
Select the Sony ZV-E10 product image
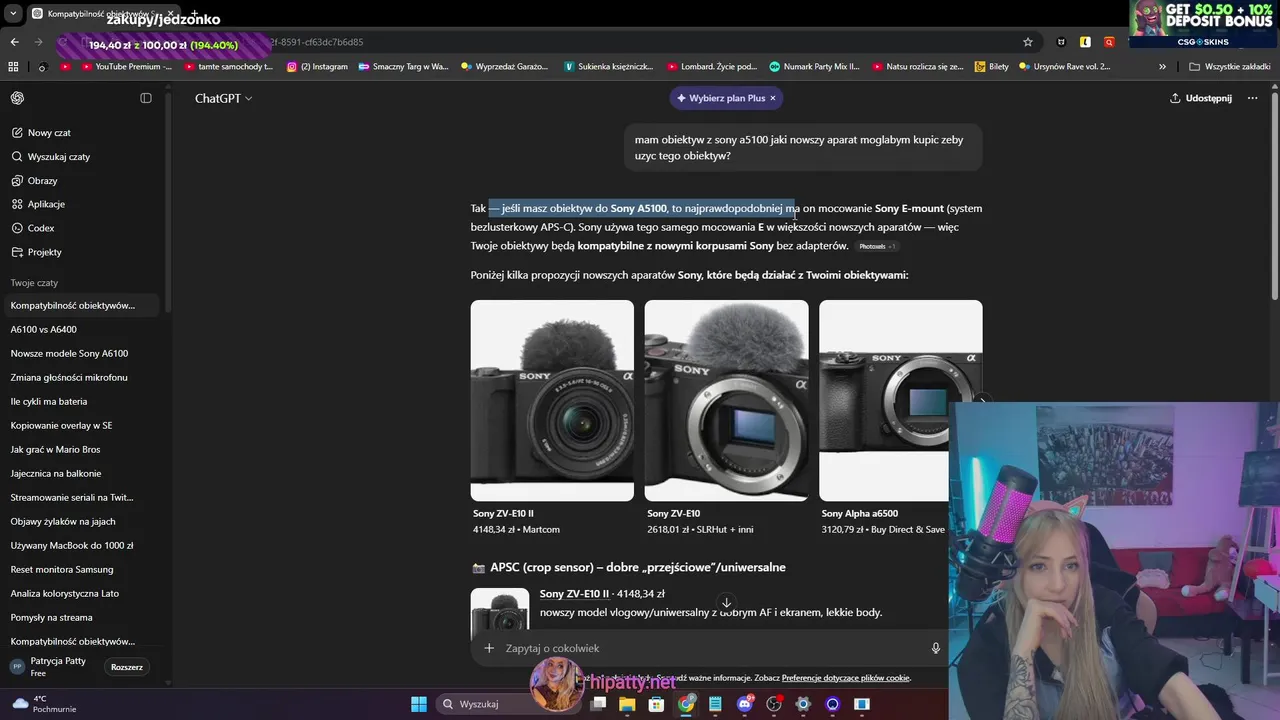726,400
